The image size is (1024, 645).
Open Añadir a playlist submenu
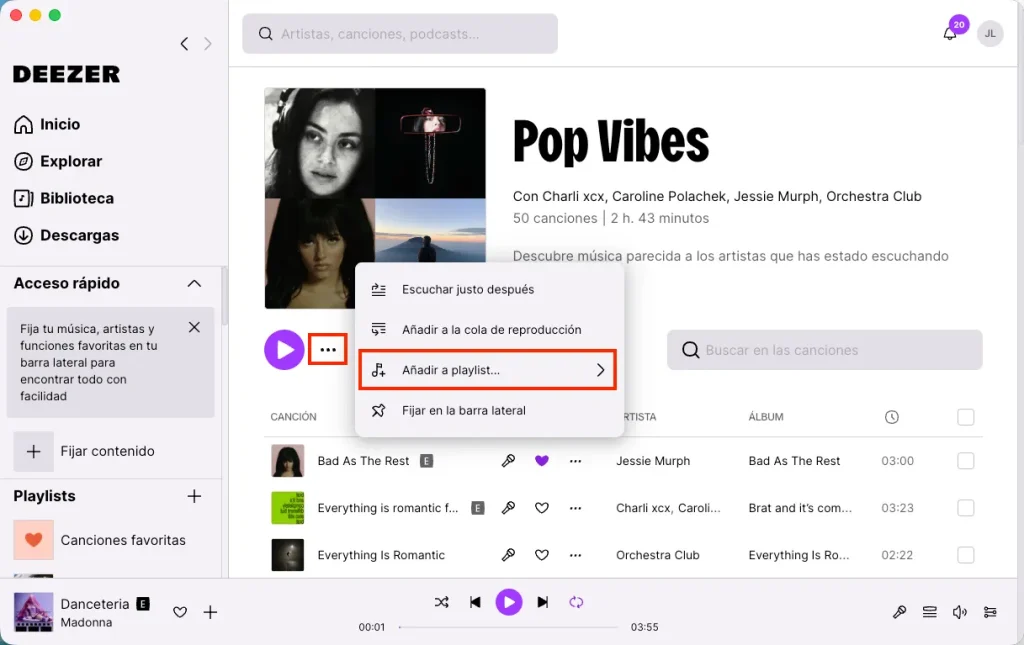click(x=488, y=370)
